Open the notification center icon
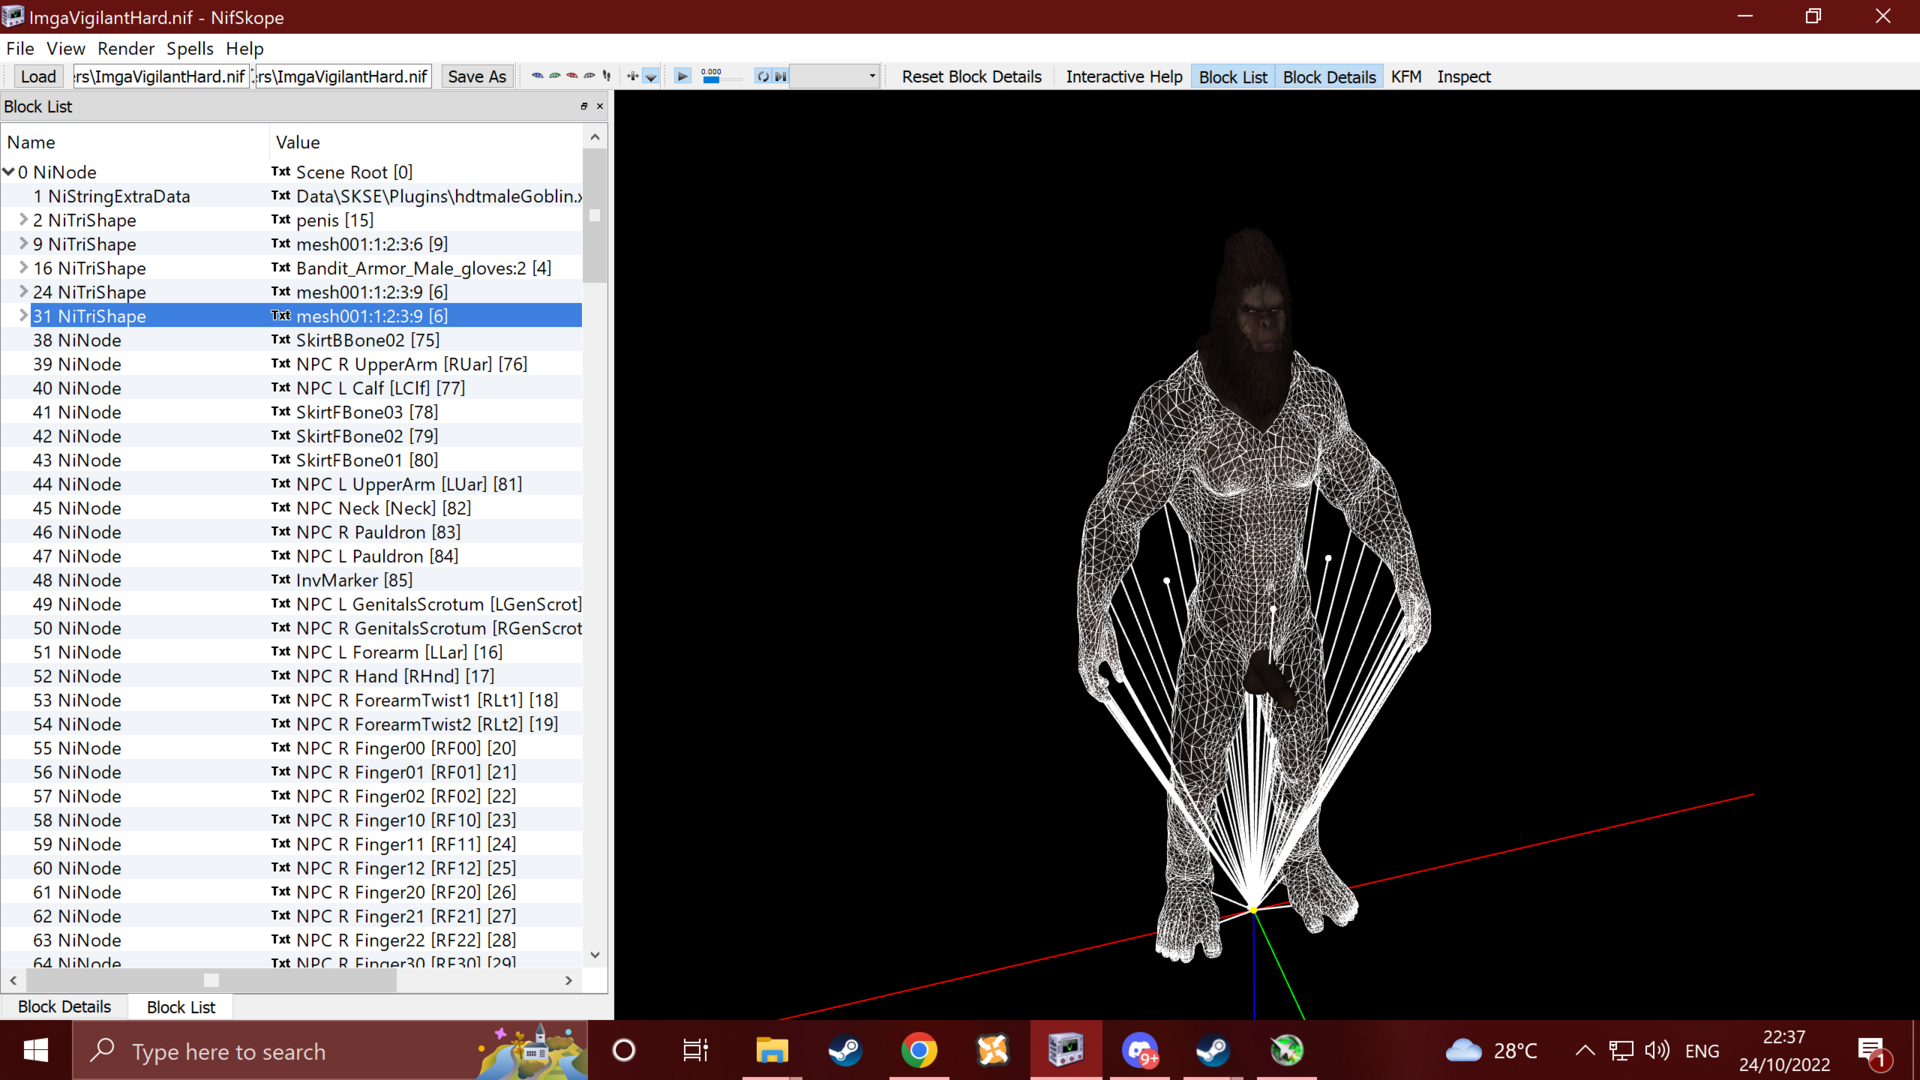The image size is (1920, 1080). [1872, 1051]
